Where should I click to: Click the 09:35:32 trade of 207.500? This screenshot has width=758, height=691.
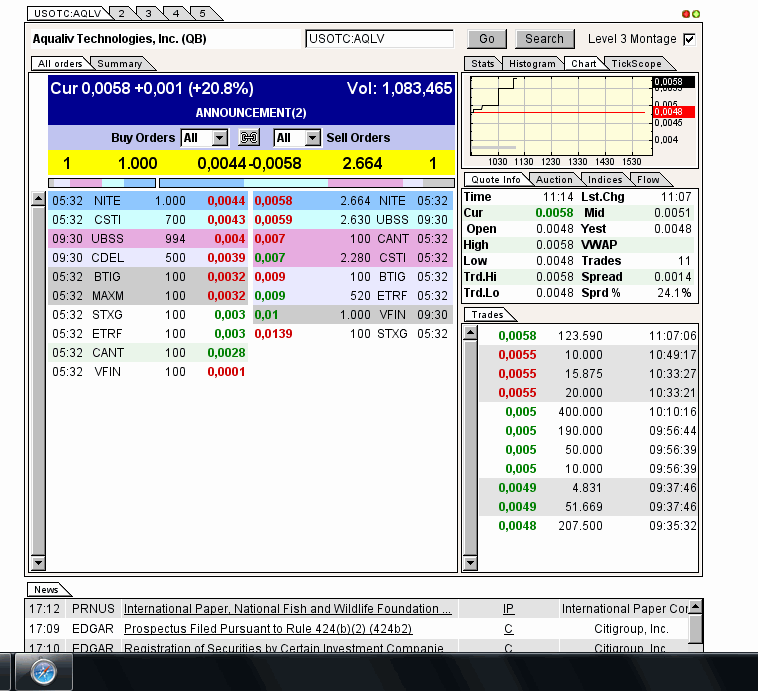(x=588, y=526)
